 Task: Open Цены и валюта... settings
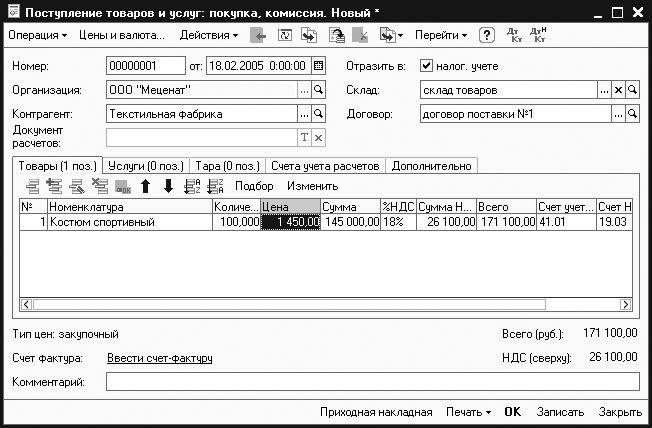point(122,35)
